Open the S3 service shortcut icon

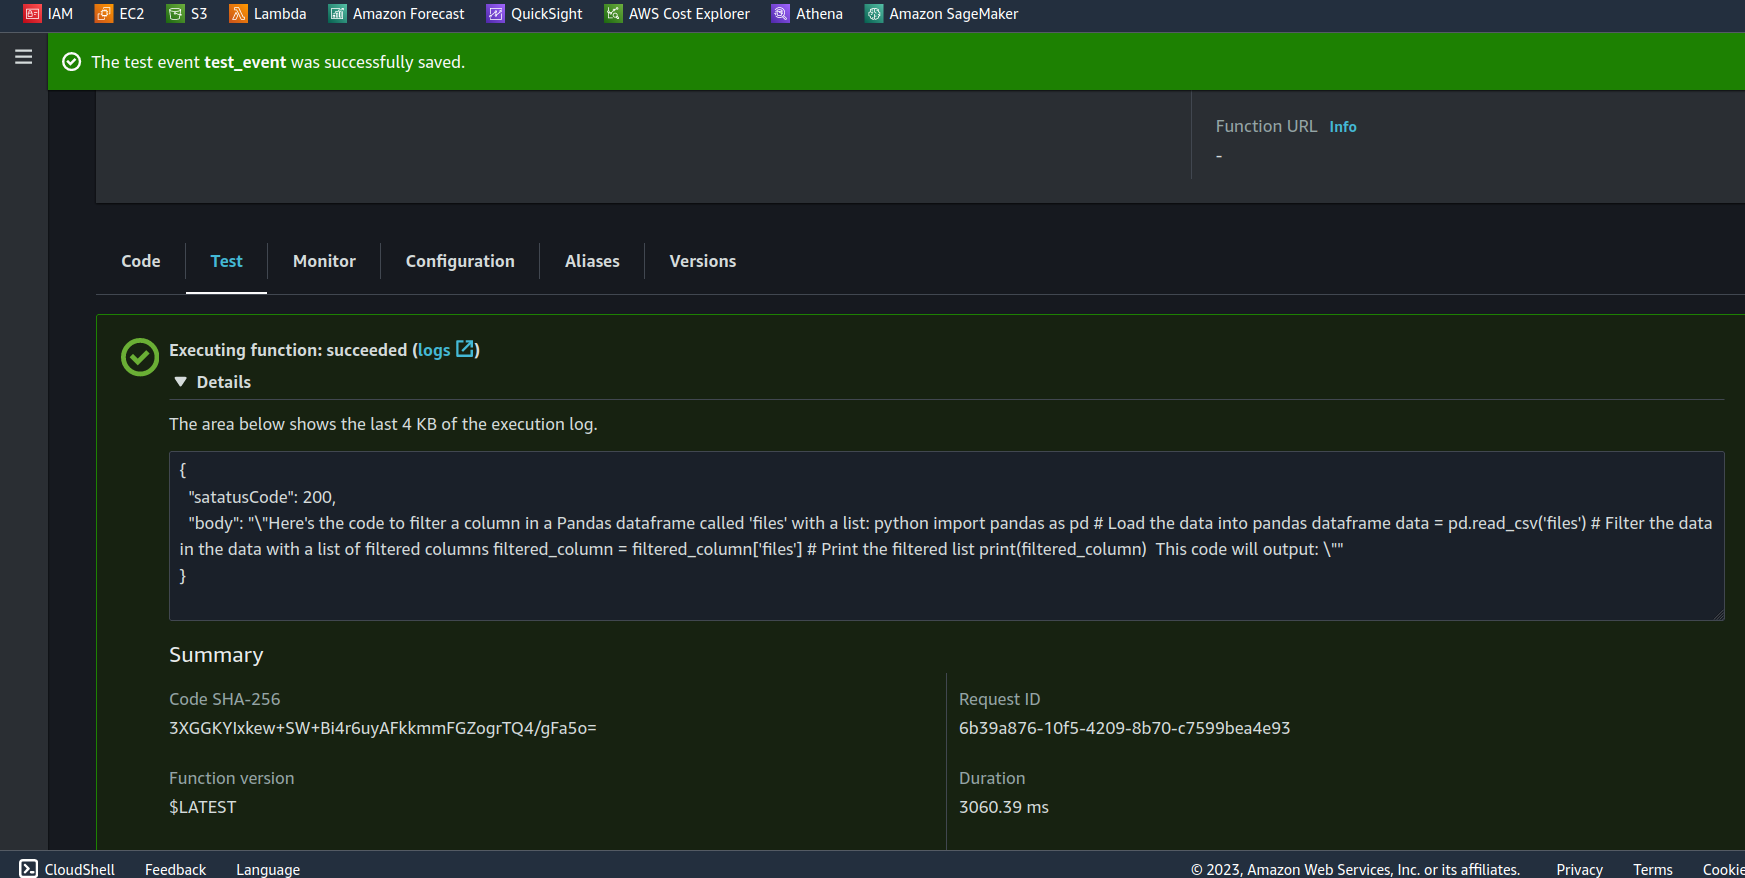click(x=176, y=14)
